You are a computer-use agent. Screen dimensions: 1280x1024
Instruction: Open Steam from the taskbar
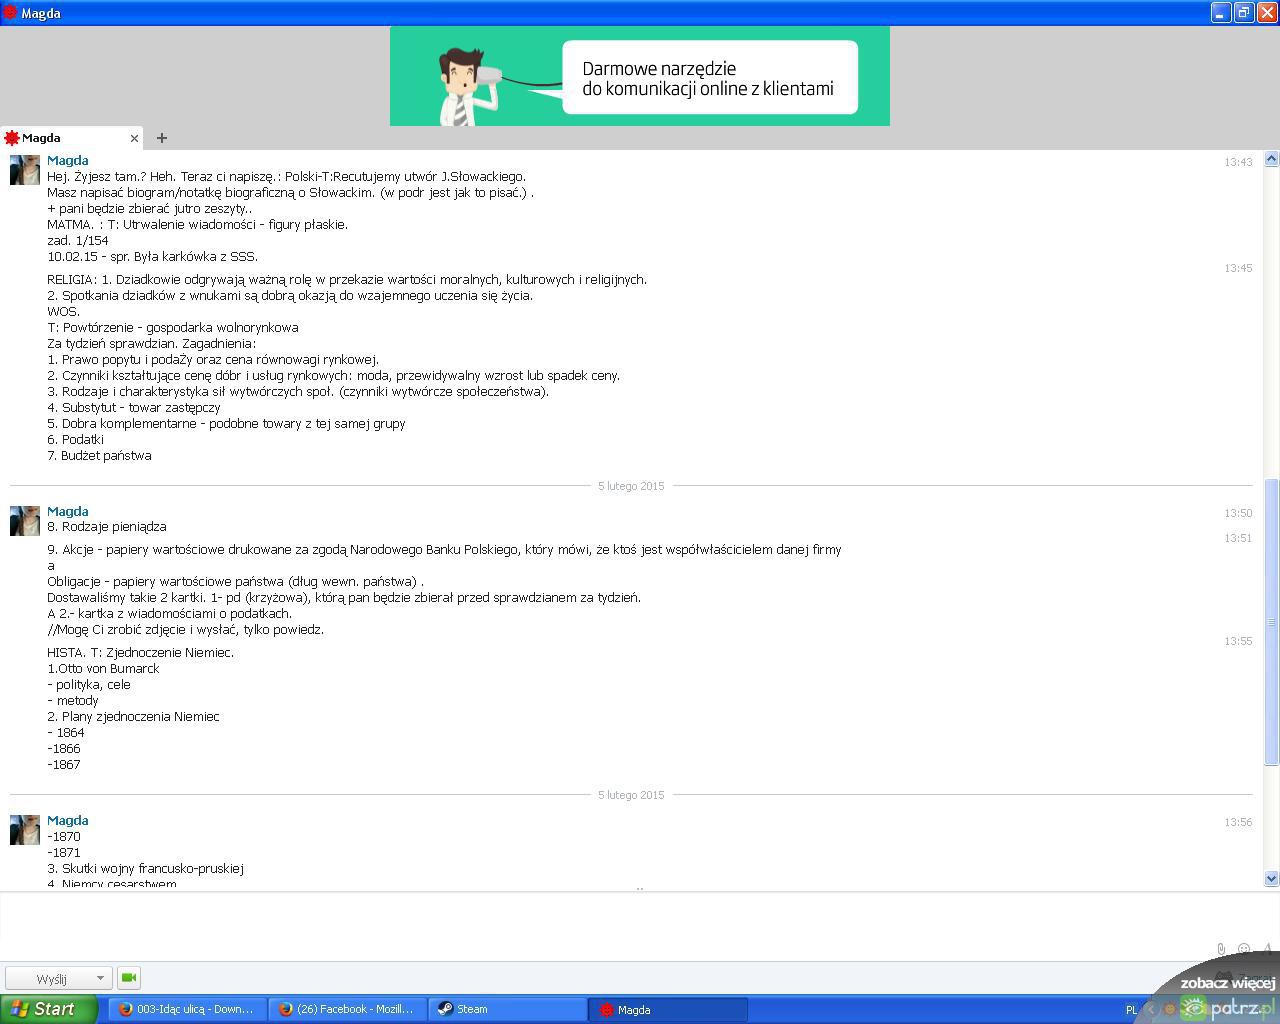tap(507, 1009)
